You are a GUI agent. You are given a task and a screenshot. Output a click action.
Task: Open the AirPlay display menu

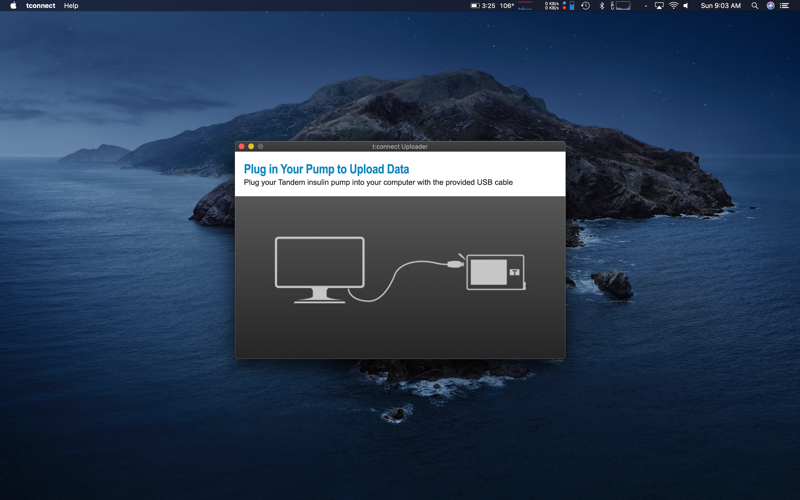[x=659, y=6]
